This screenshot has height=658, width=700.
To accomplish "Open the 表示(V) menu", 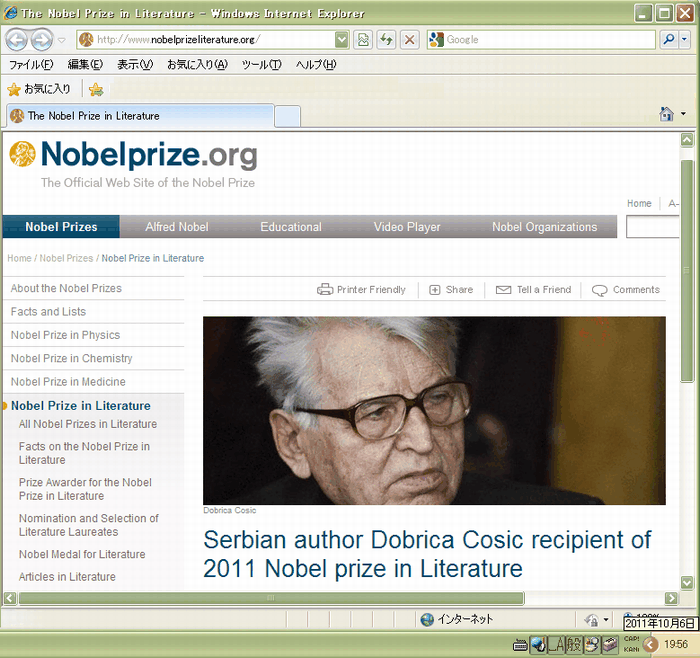I will (x=135, y=65).
